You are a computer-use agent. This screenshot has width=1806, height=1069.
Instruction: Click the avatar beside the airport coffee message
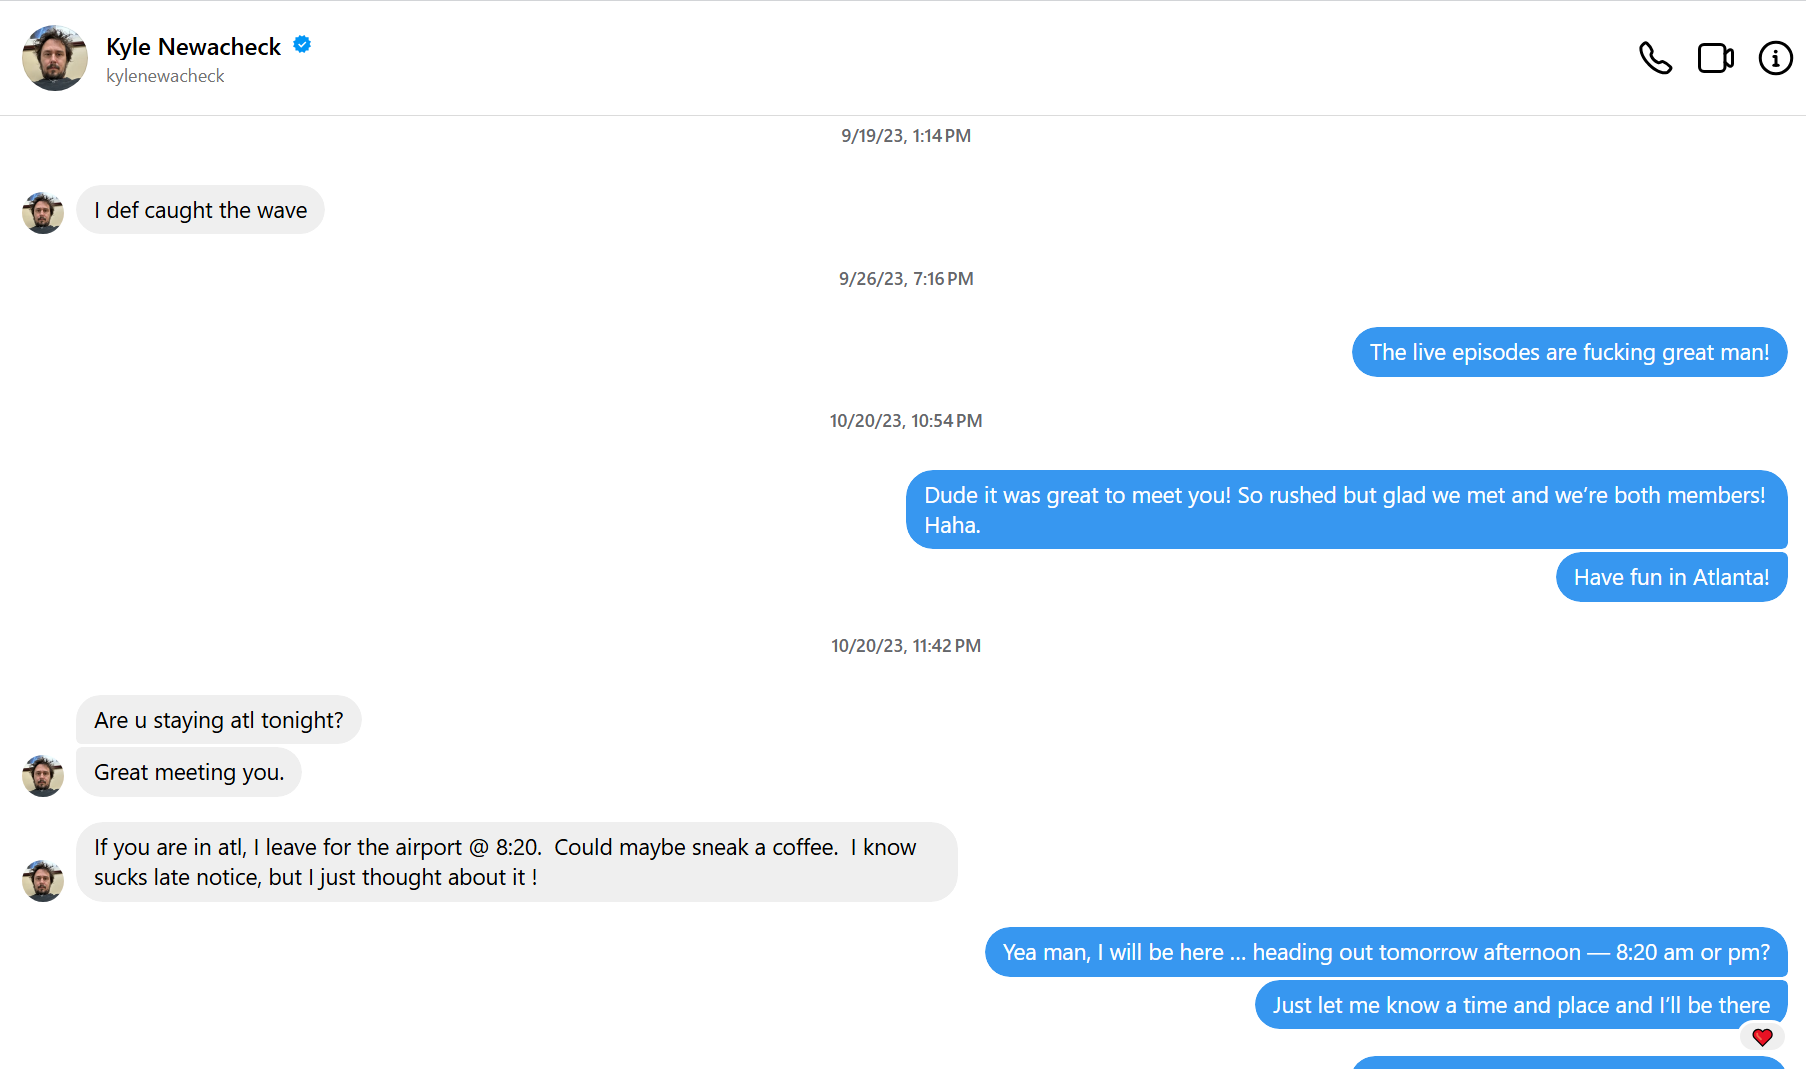click(x=43, y=881)
